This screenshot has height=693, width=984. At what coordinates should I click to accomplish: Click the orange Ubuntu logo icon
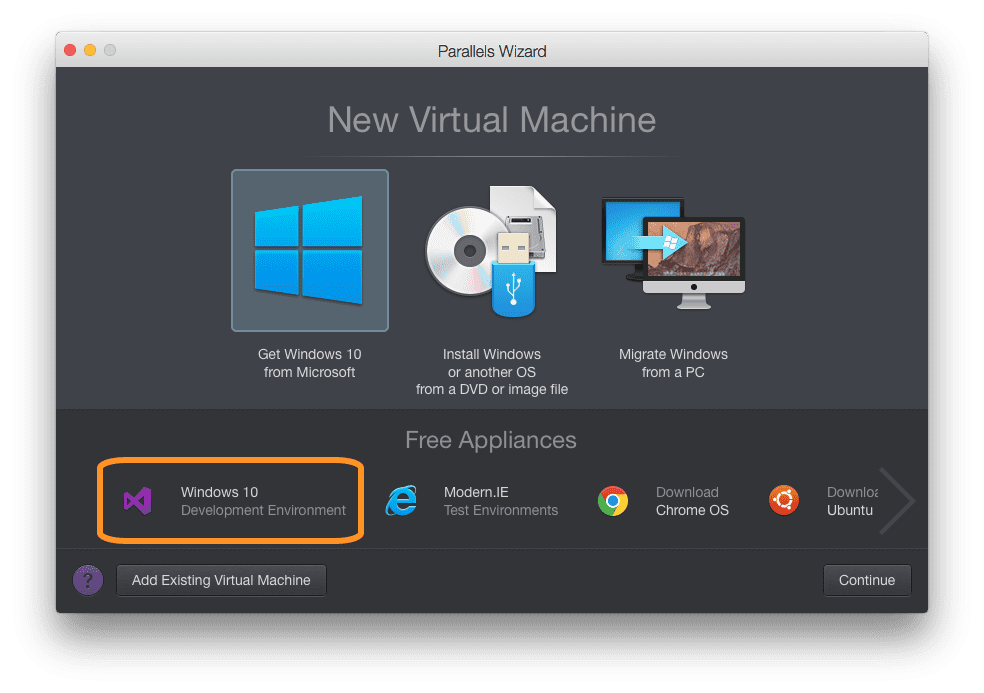pos(784,500)
